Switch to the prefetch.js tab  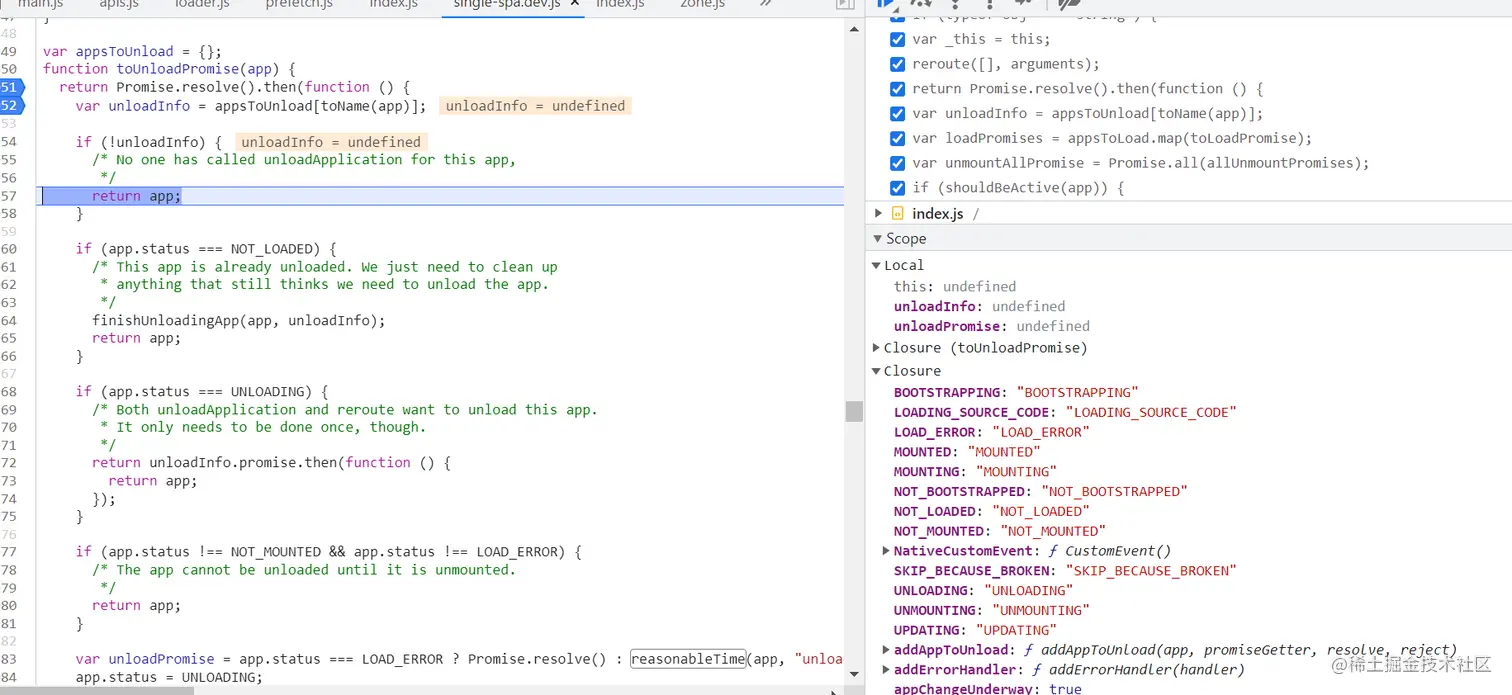click(x=299, y=4)
